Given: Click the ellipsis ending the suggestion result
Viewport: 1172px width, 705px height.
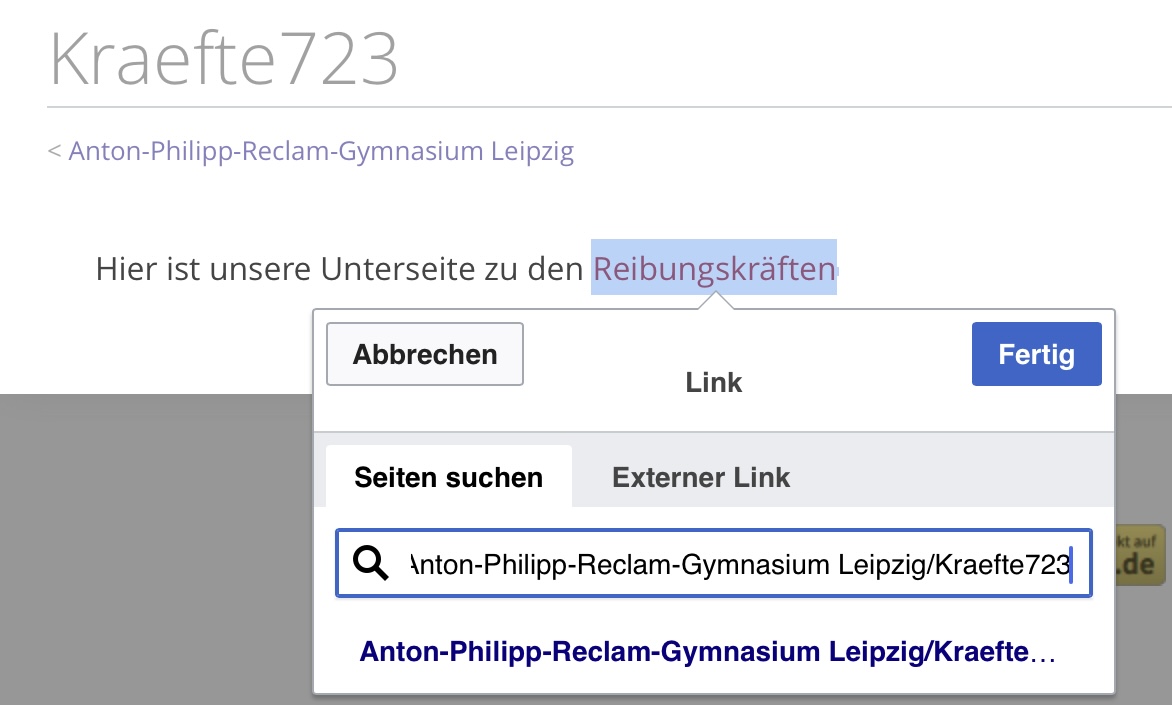Looking at the screenshot, I should tap(1043, 656).
